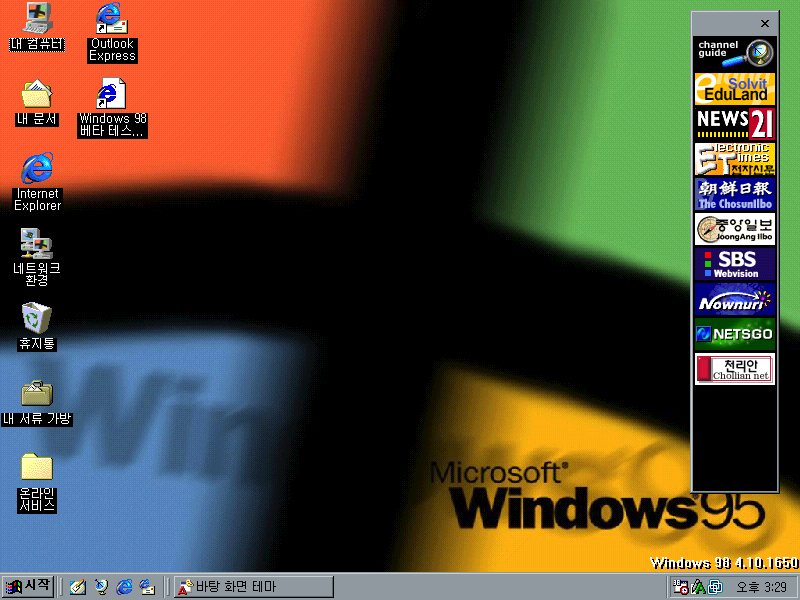Launch Outlook Express from quick launch
Screen dimensions: 800x600
147,587
